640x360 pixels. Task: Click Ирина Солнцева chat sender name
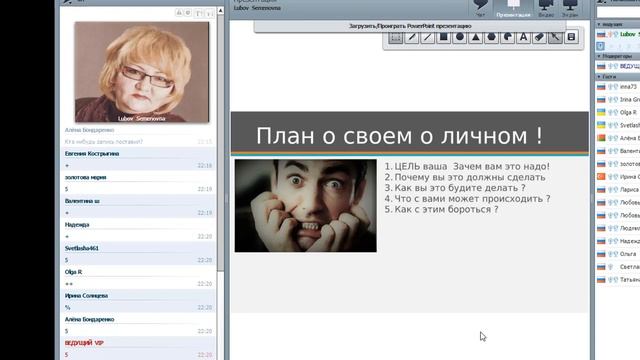pyautogui.click(x=86, y=296)
